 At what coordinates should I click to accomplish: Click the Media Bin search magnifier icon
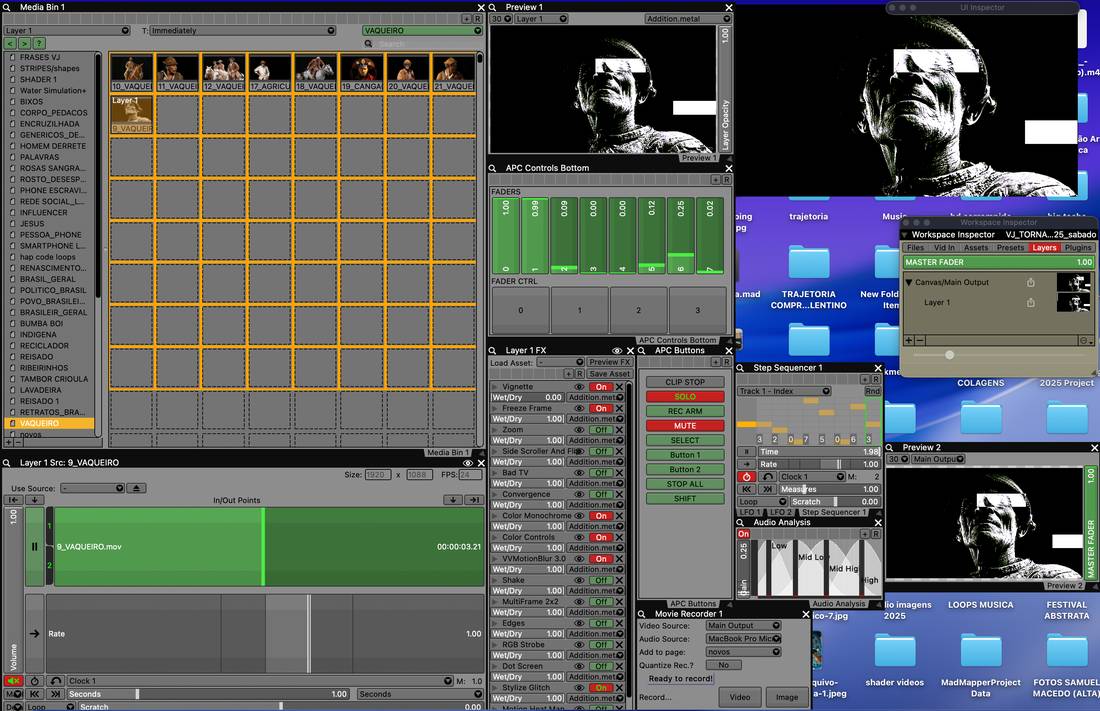tap(368, 44)
